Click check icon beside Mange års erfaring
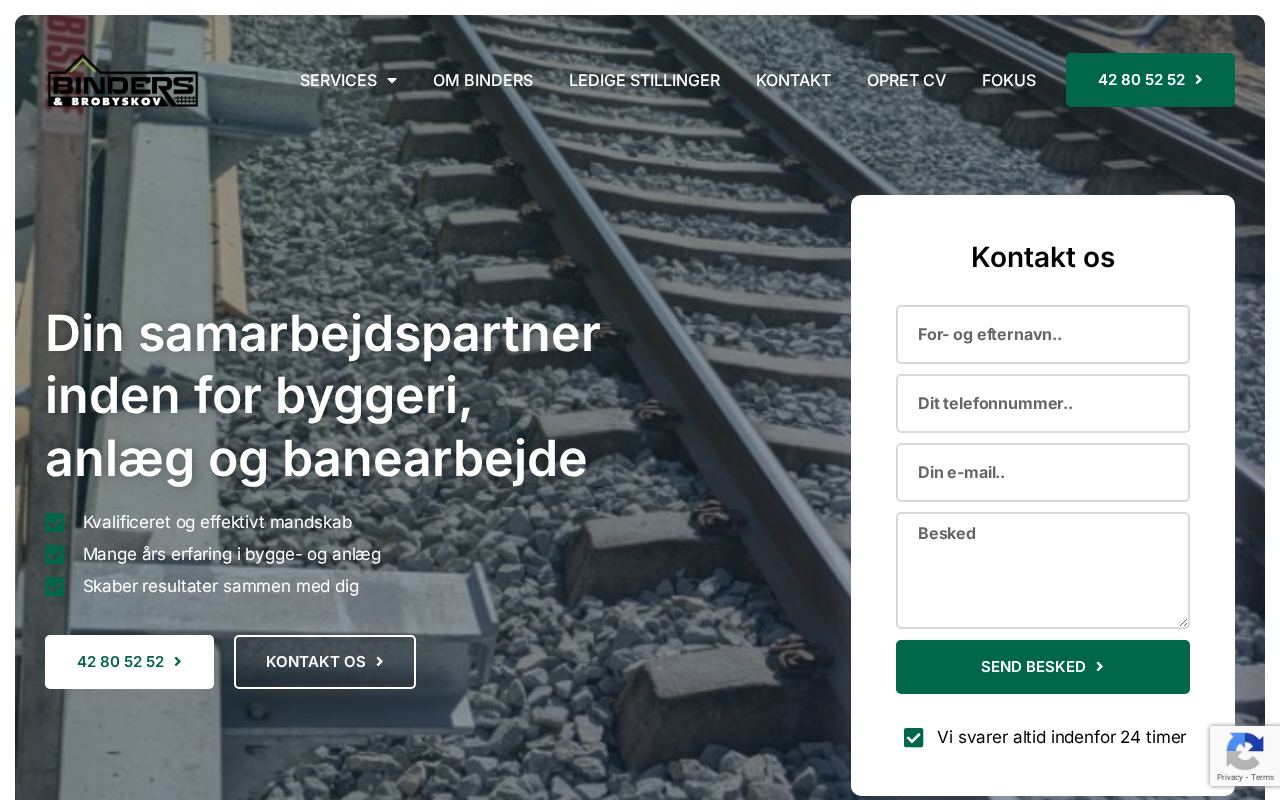Screen dimensions: 1280x800 (x=55, y=554)
